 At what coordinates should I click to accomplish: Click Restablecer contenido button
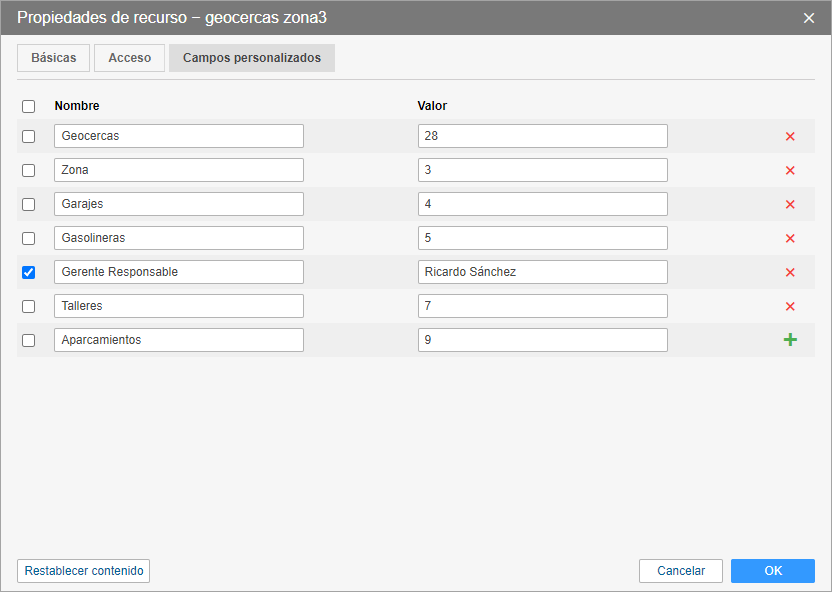[84, 571]
